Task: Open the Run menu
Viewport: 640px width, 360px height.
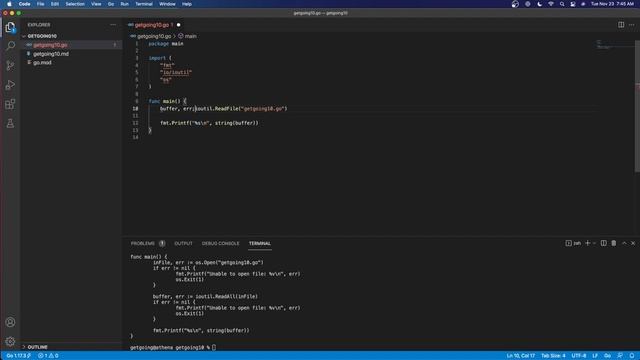Action: [124, 4]
